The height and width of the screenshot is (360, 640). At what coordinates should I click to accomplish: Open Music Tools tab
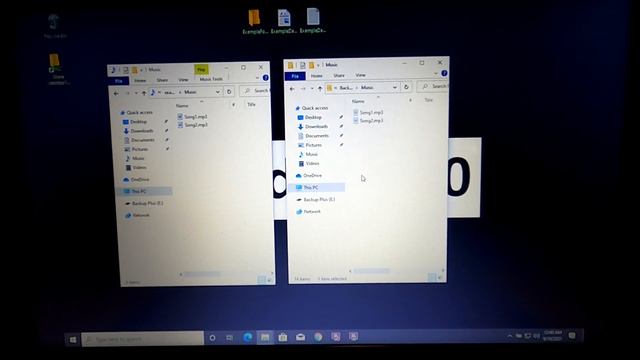tap(211, 79)
